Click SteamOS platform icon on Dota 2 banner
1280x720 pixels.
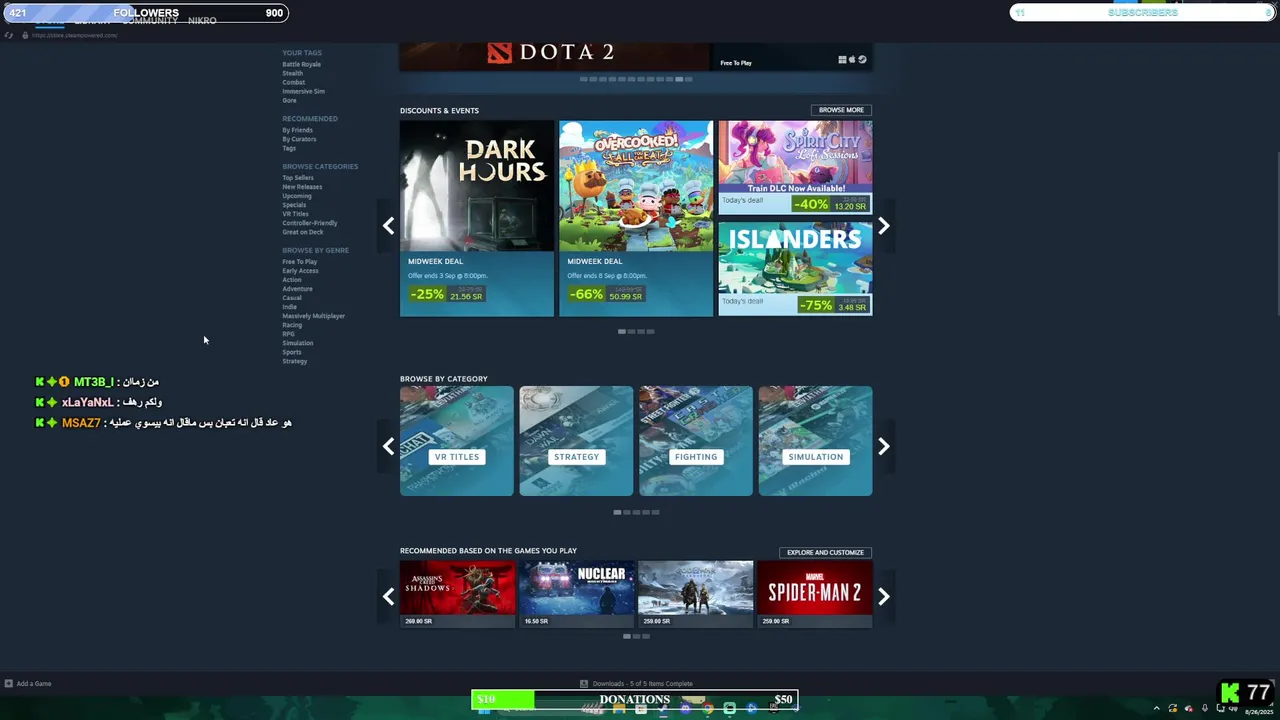[x=862, y=60]
